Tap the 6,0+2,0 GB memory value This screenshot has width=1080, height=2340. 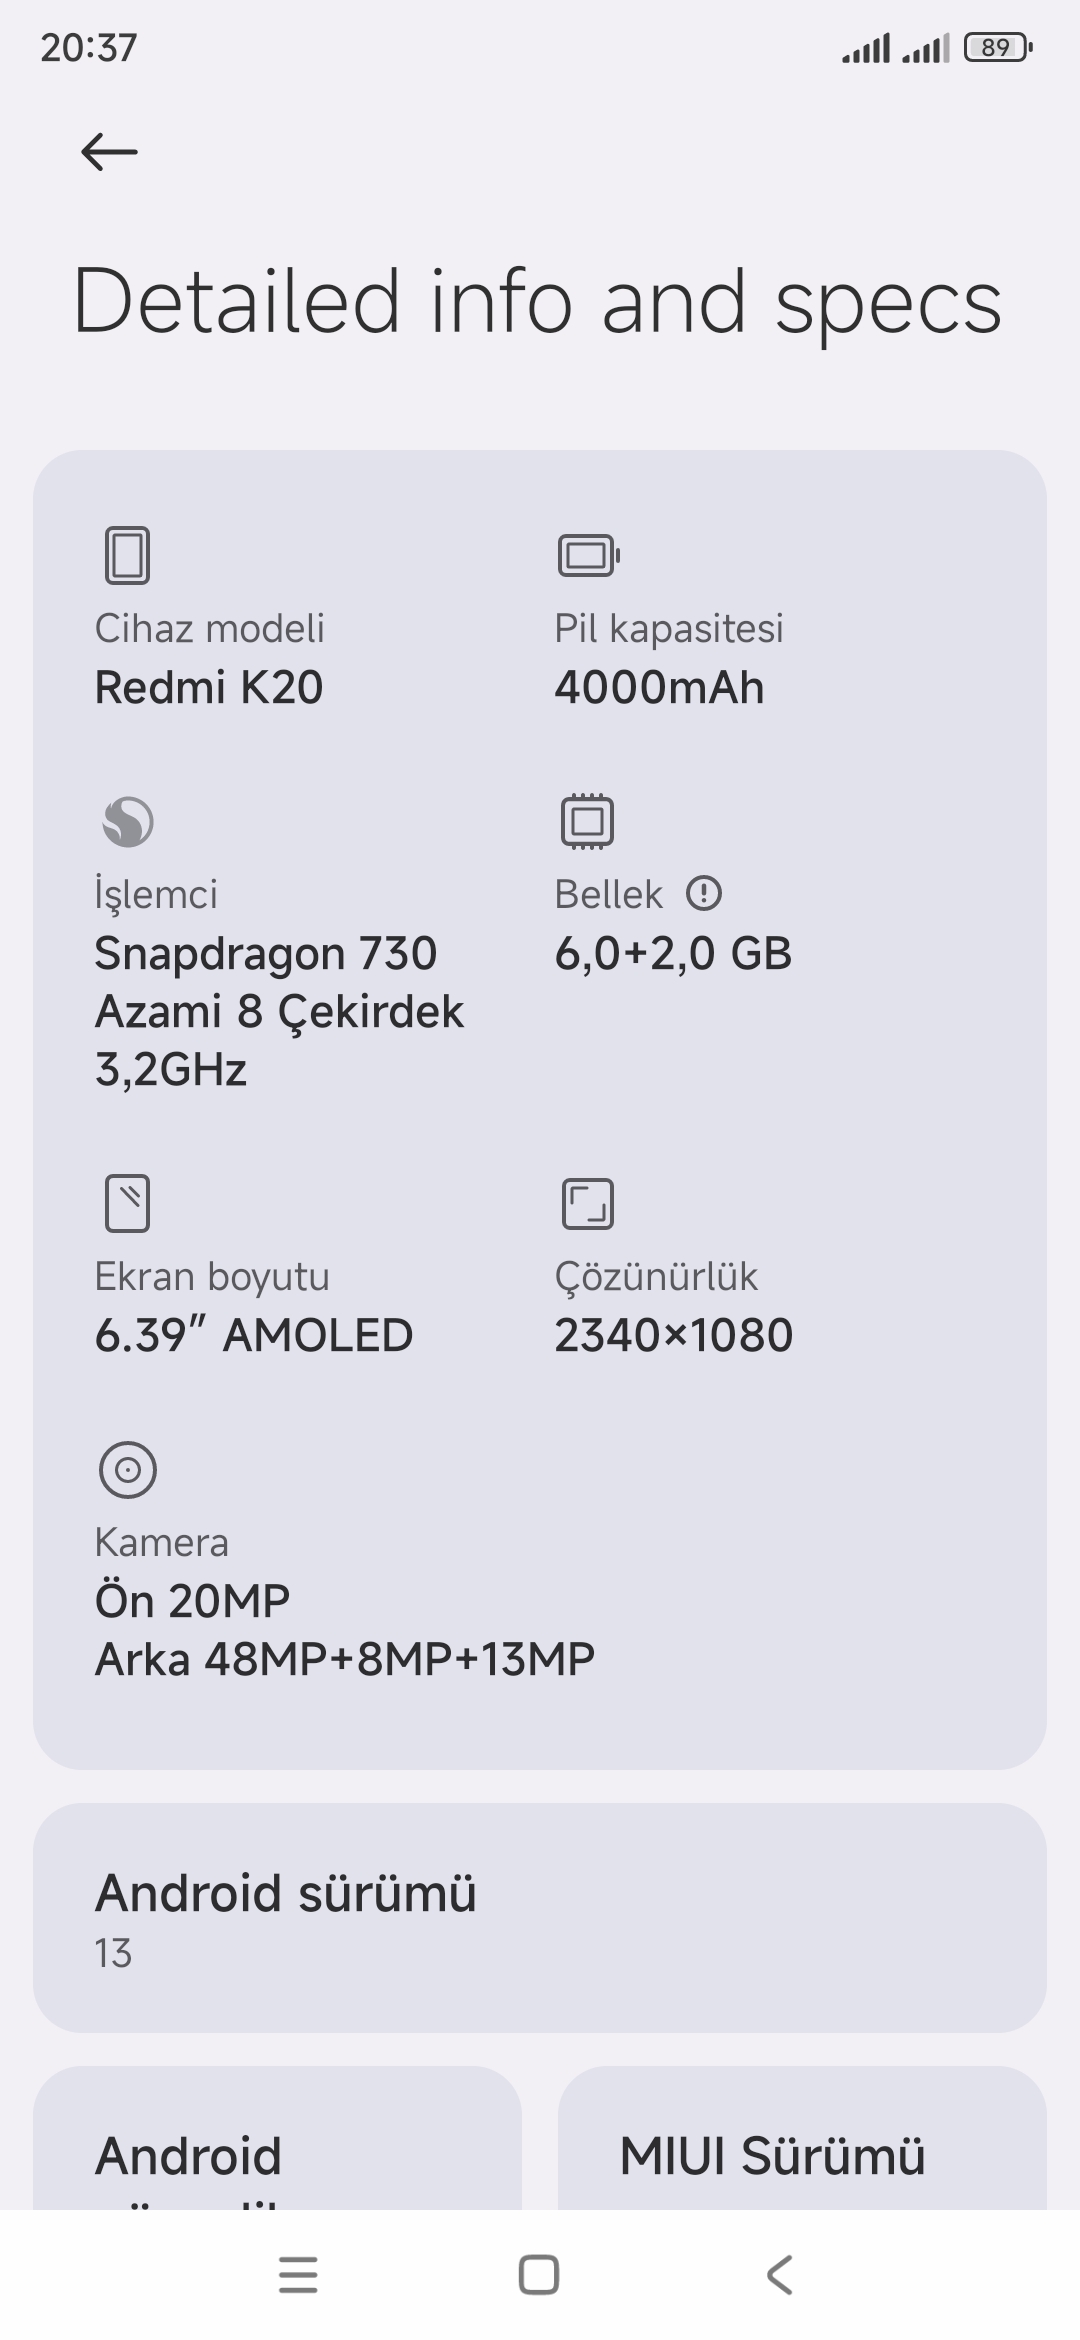(x=673, y=953)
